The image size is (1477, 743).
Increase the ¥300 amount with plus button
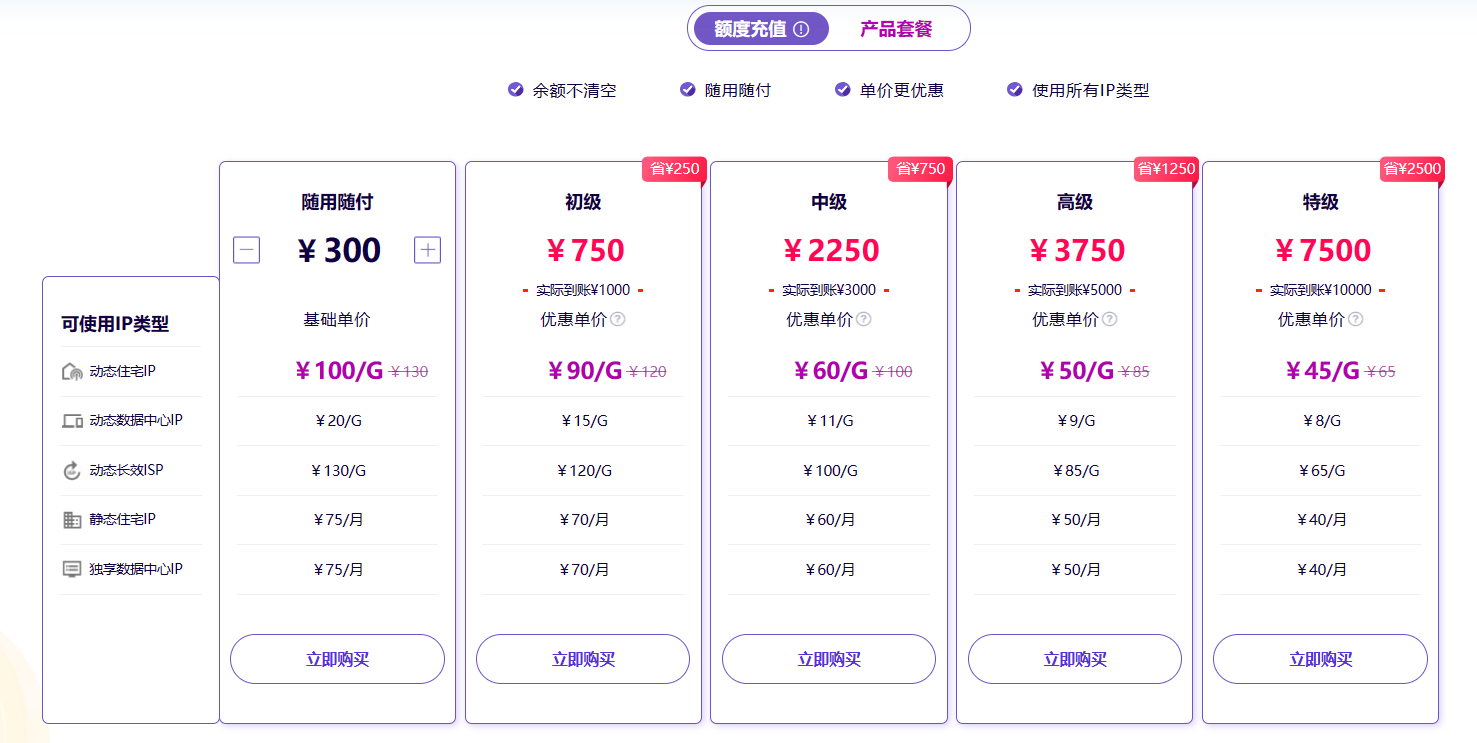coord(428,250)
